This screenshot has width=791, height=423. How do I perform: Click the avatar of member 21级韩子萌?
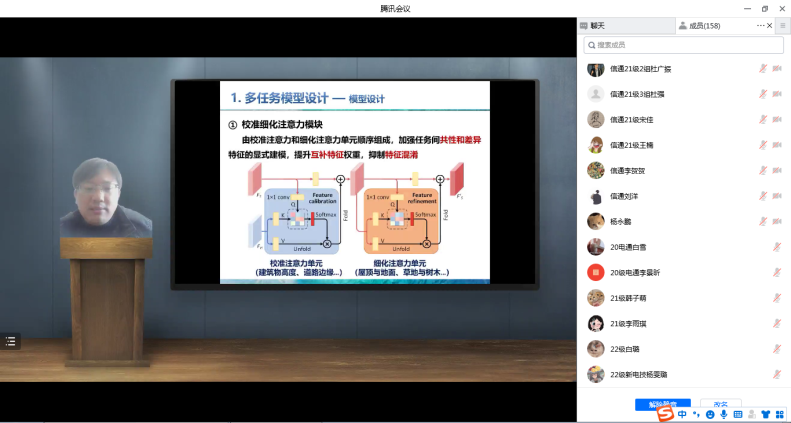coord(595,297)
